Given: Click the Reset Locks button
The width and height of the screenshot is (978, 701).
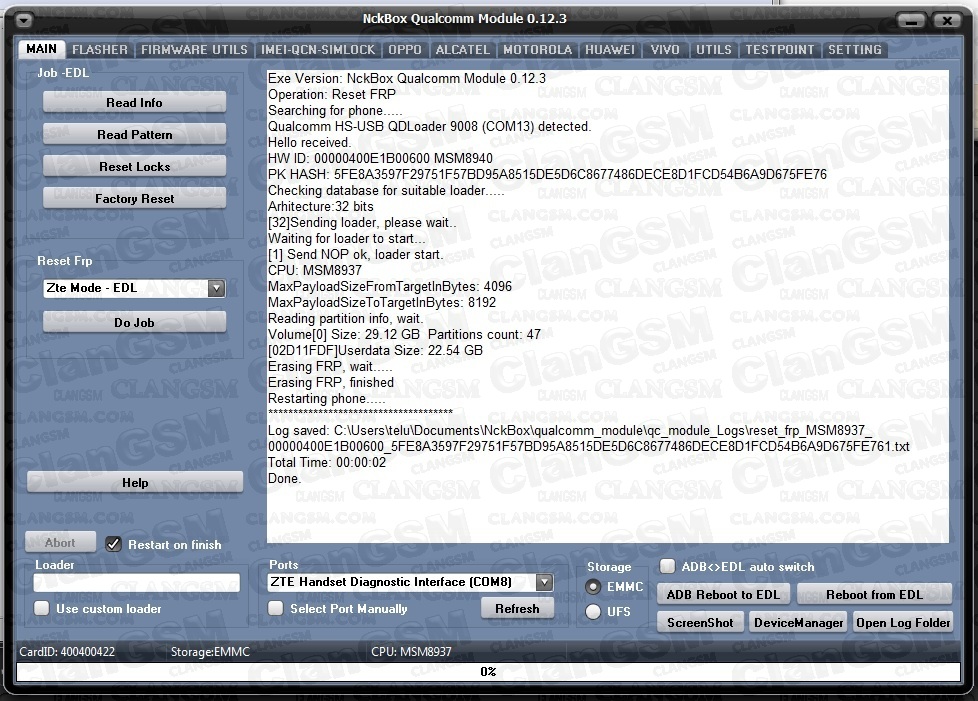Looking at the screenshot, I should click(x=134, y=167).
